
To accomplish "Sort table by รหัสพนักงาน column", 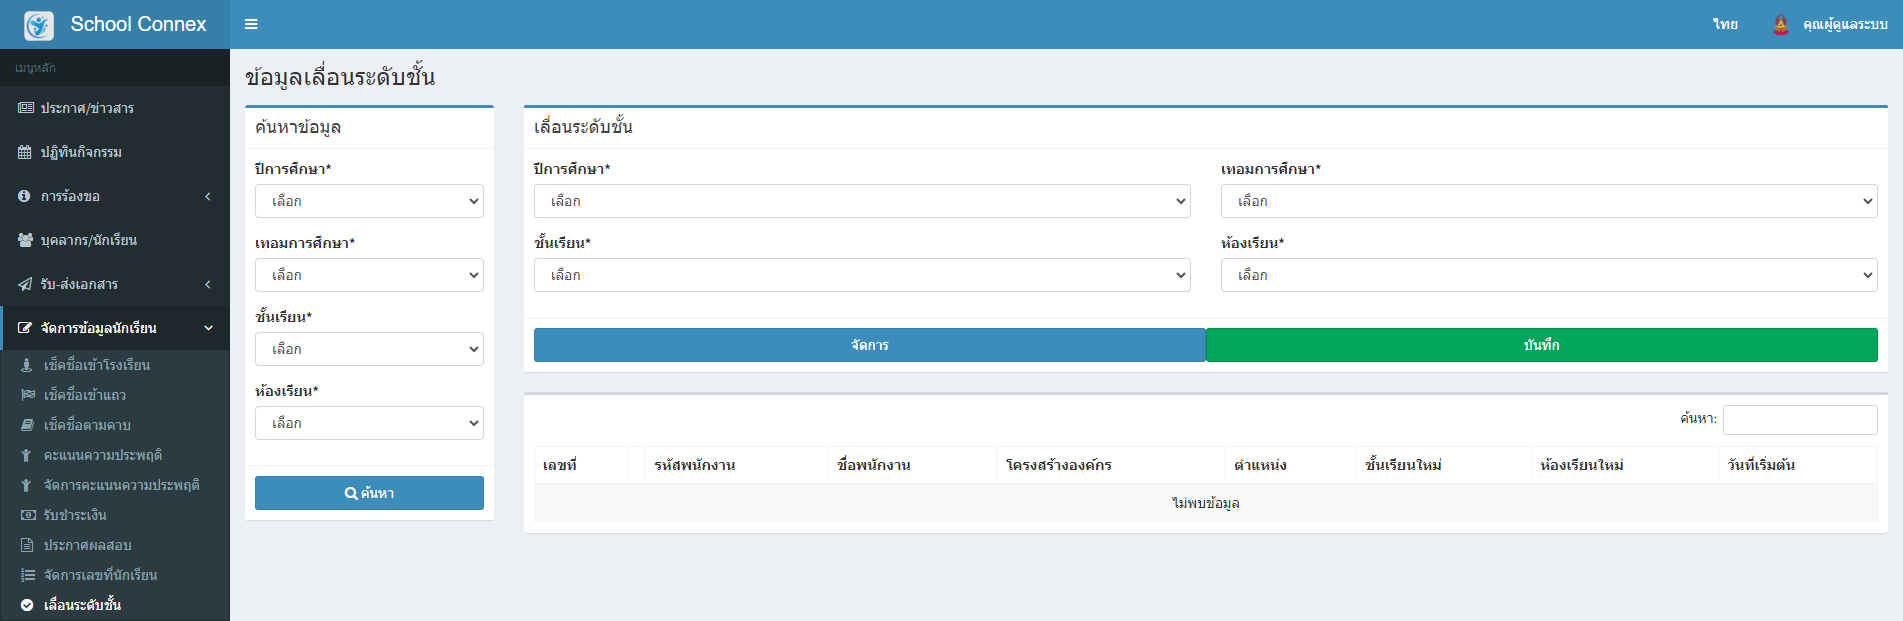I will click(x=737, y=465).
